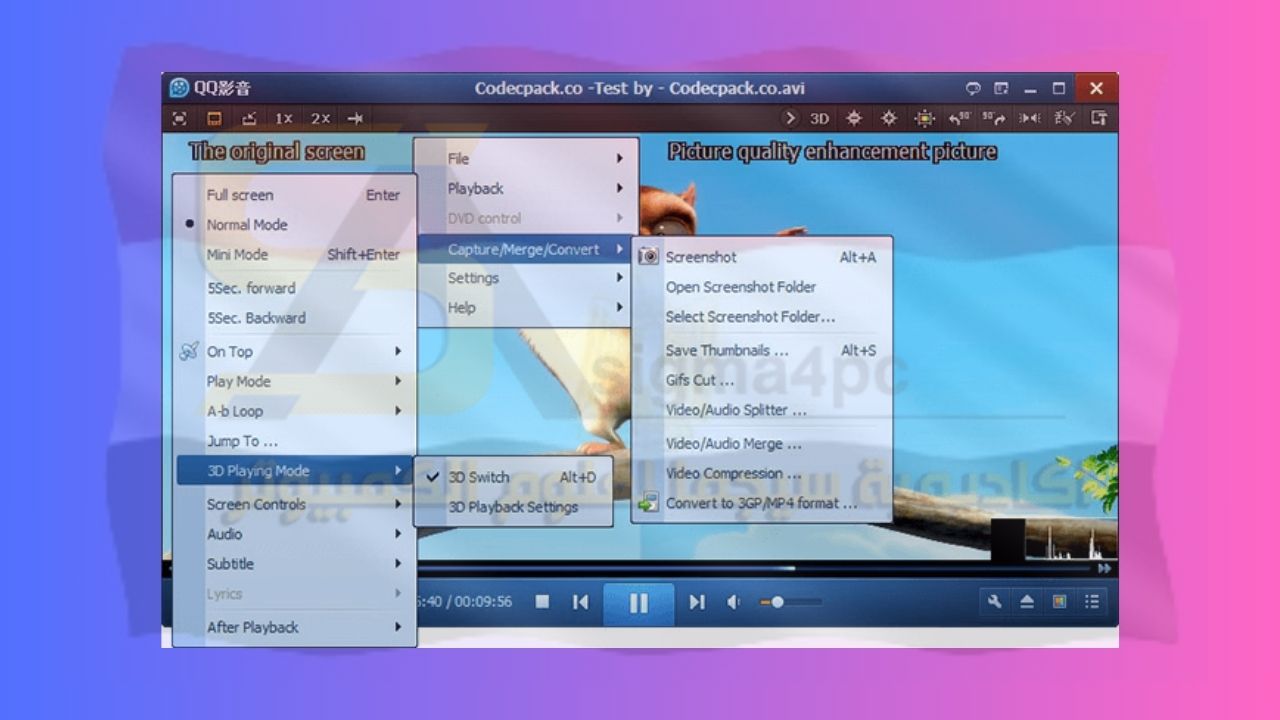
Task: Expand the After Playback submenu
Action: [x=295, y=627]
